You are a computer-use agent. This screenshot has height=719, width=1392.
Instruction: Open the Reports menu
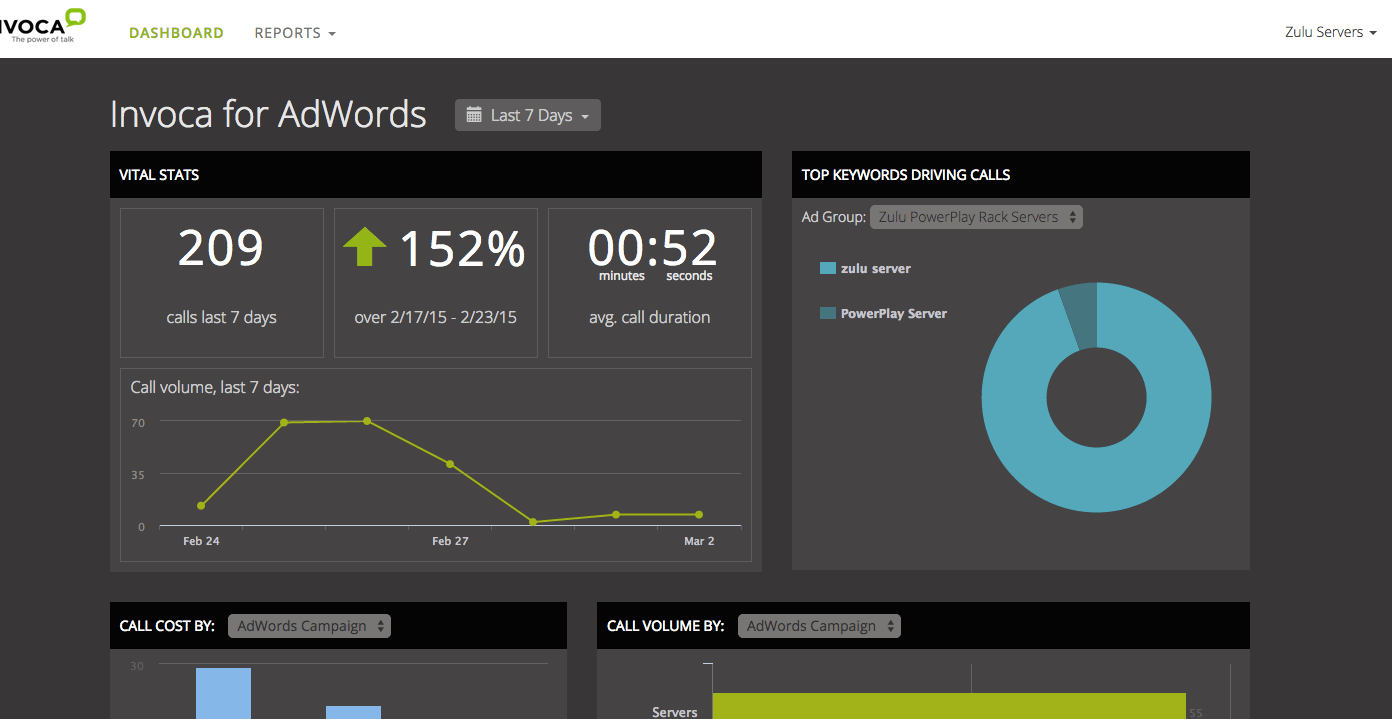[295, 33]
